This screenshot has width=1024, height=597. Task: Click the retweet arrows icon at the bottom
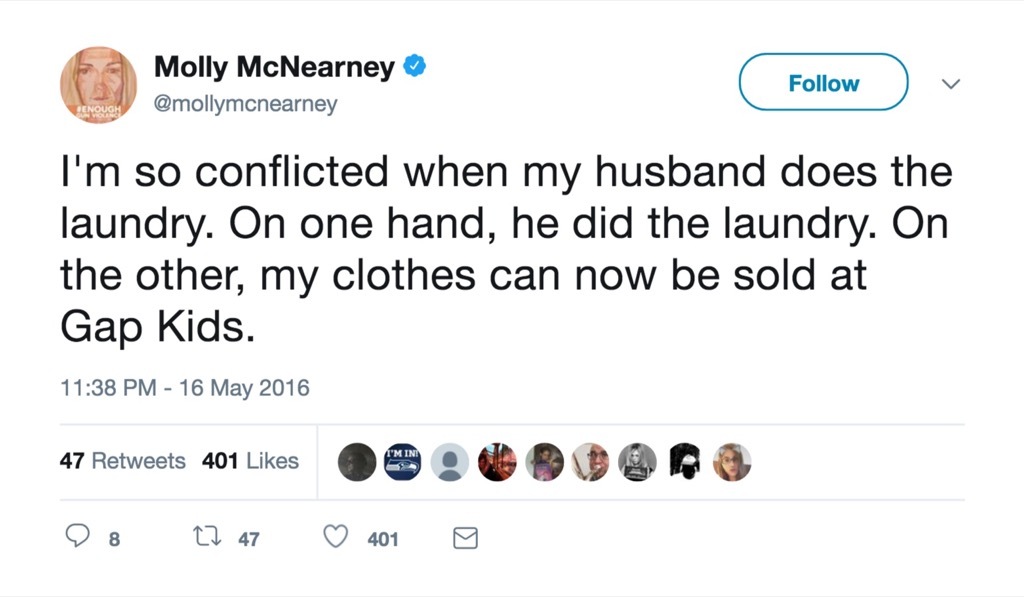coord(205,537)
